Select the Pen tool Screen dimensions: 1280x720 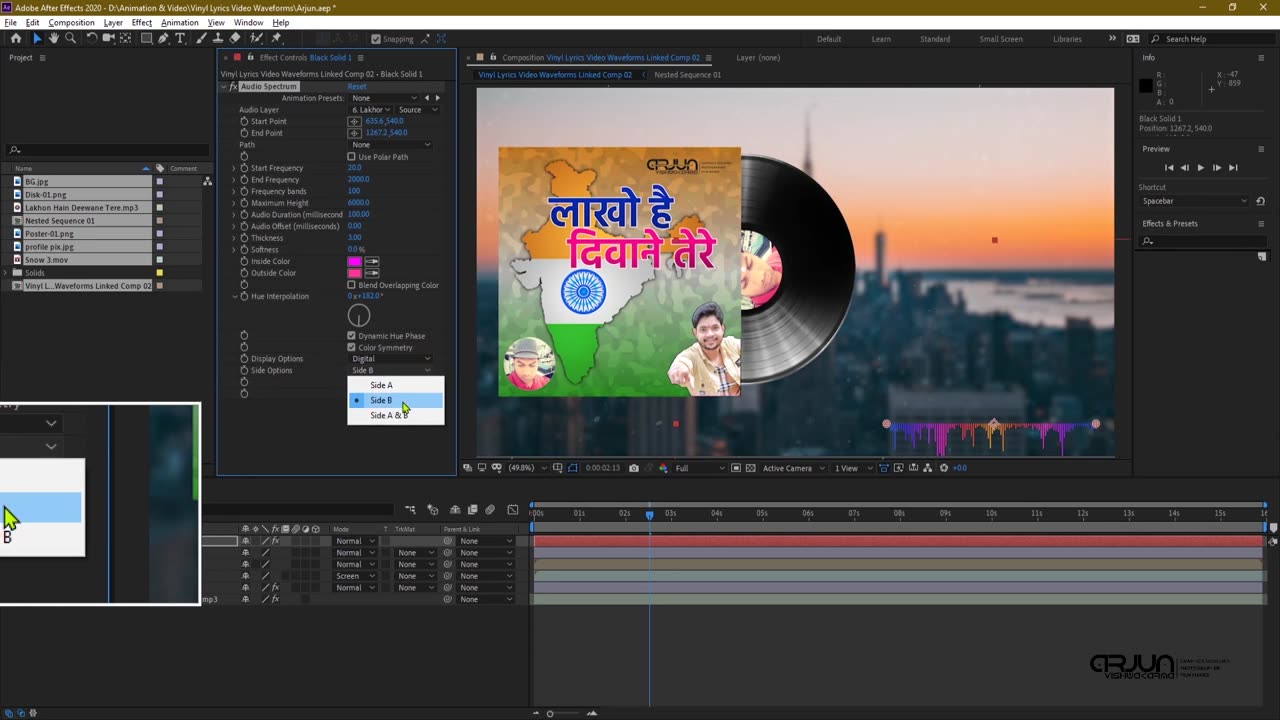pyautogui.click(x=163, y=38)
